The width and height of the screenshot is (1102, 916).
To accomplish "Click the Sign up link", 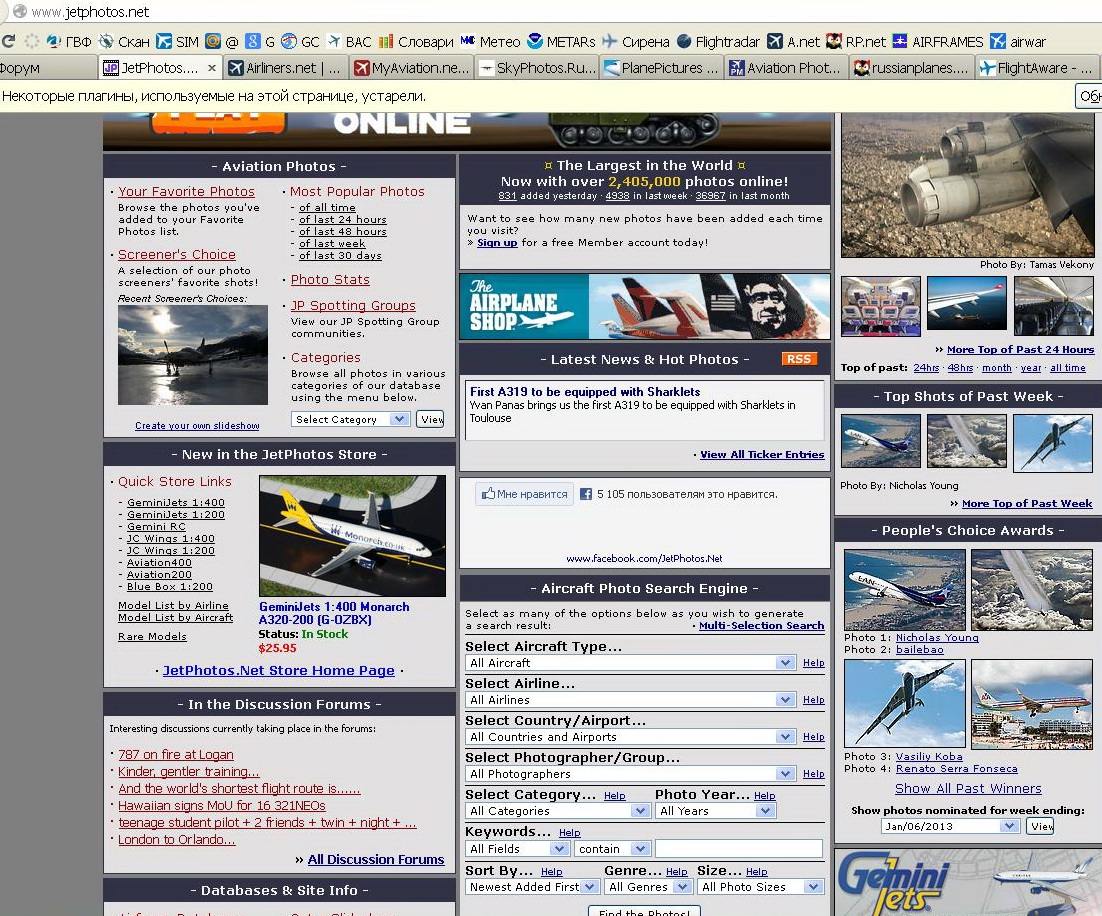I will pyautogui.click(x=497, y=243).
